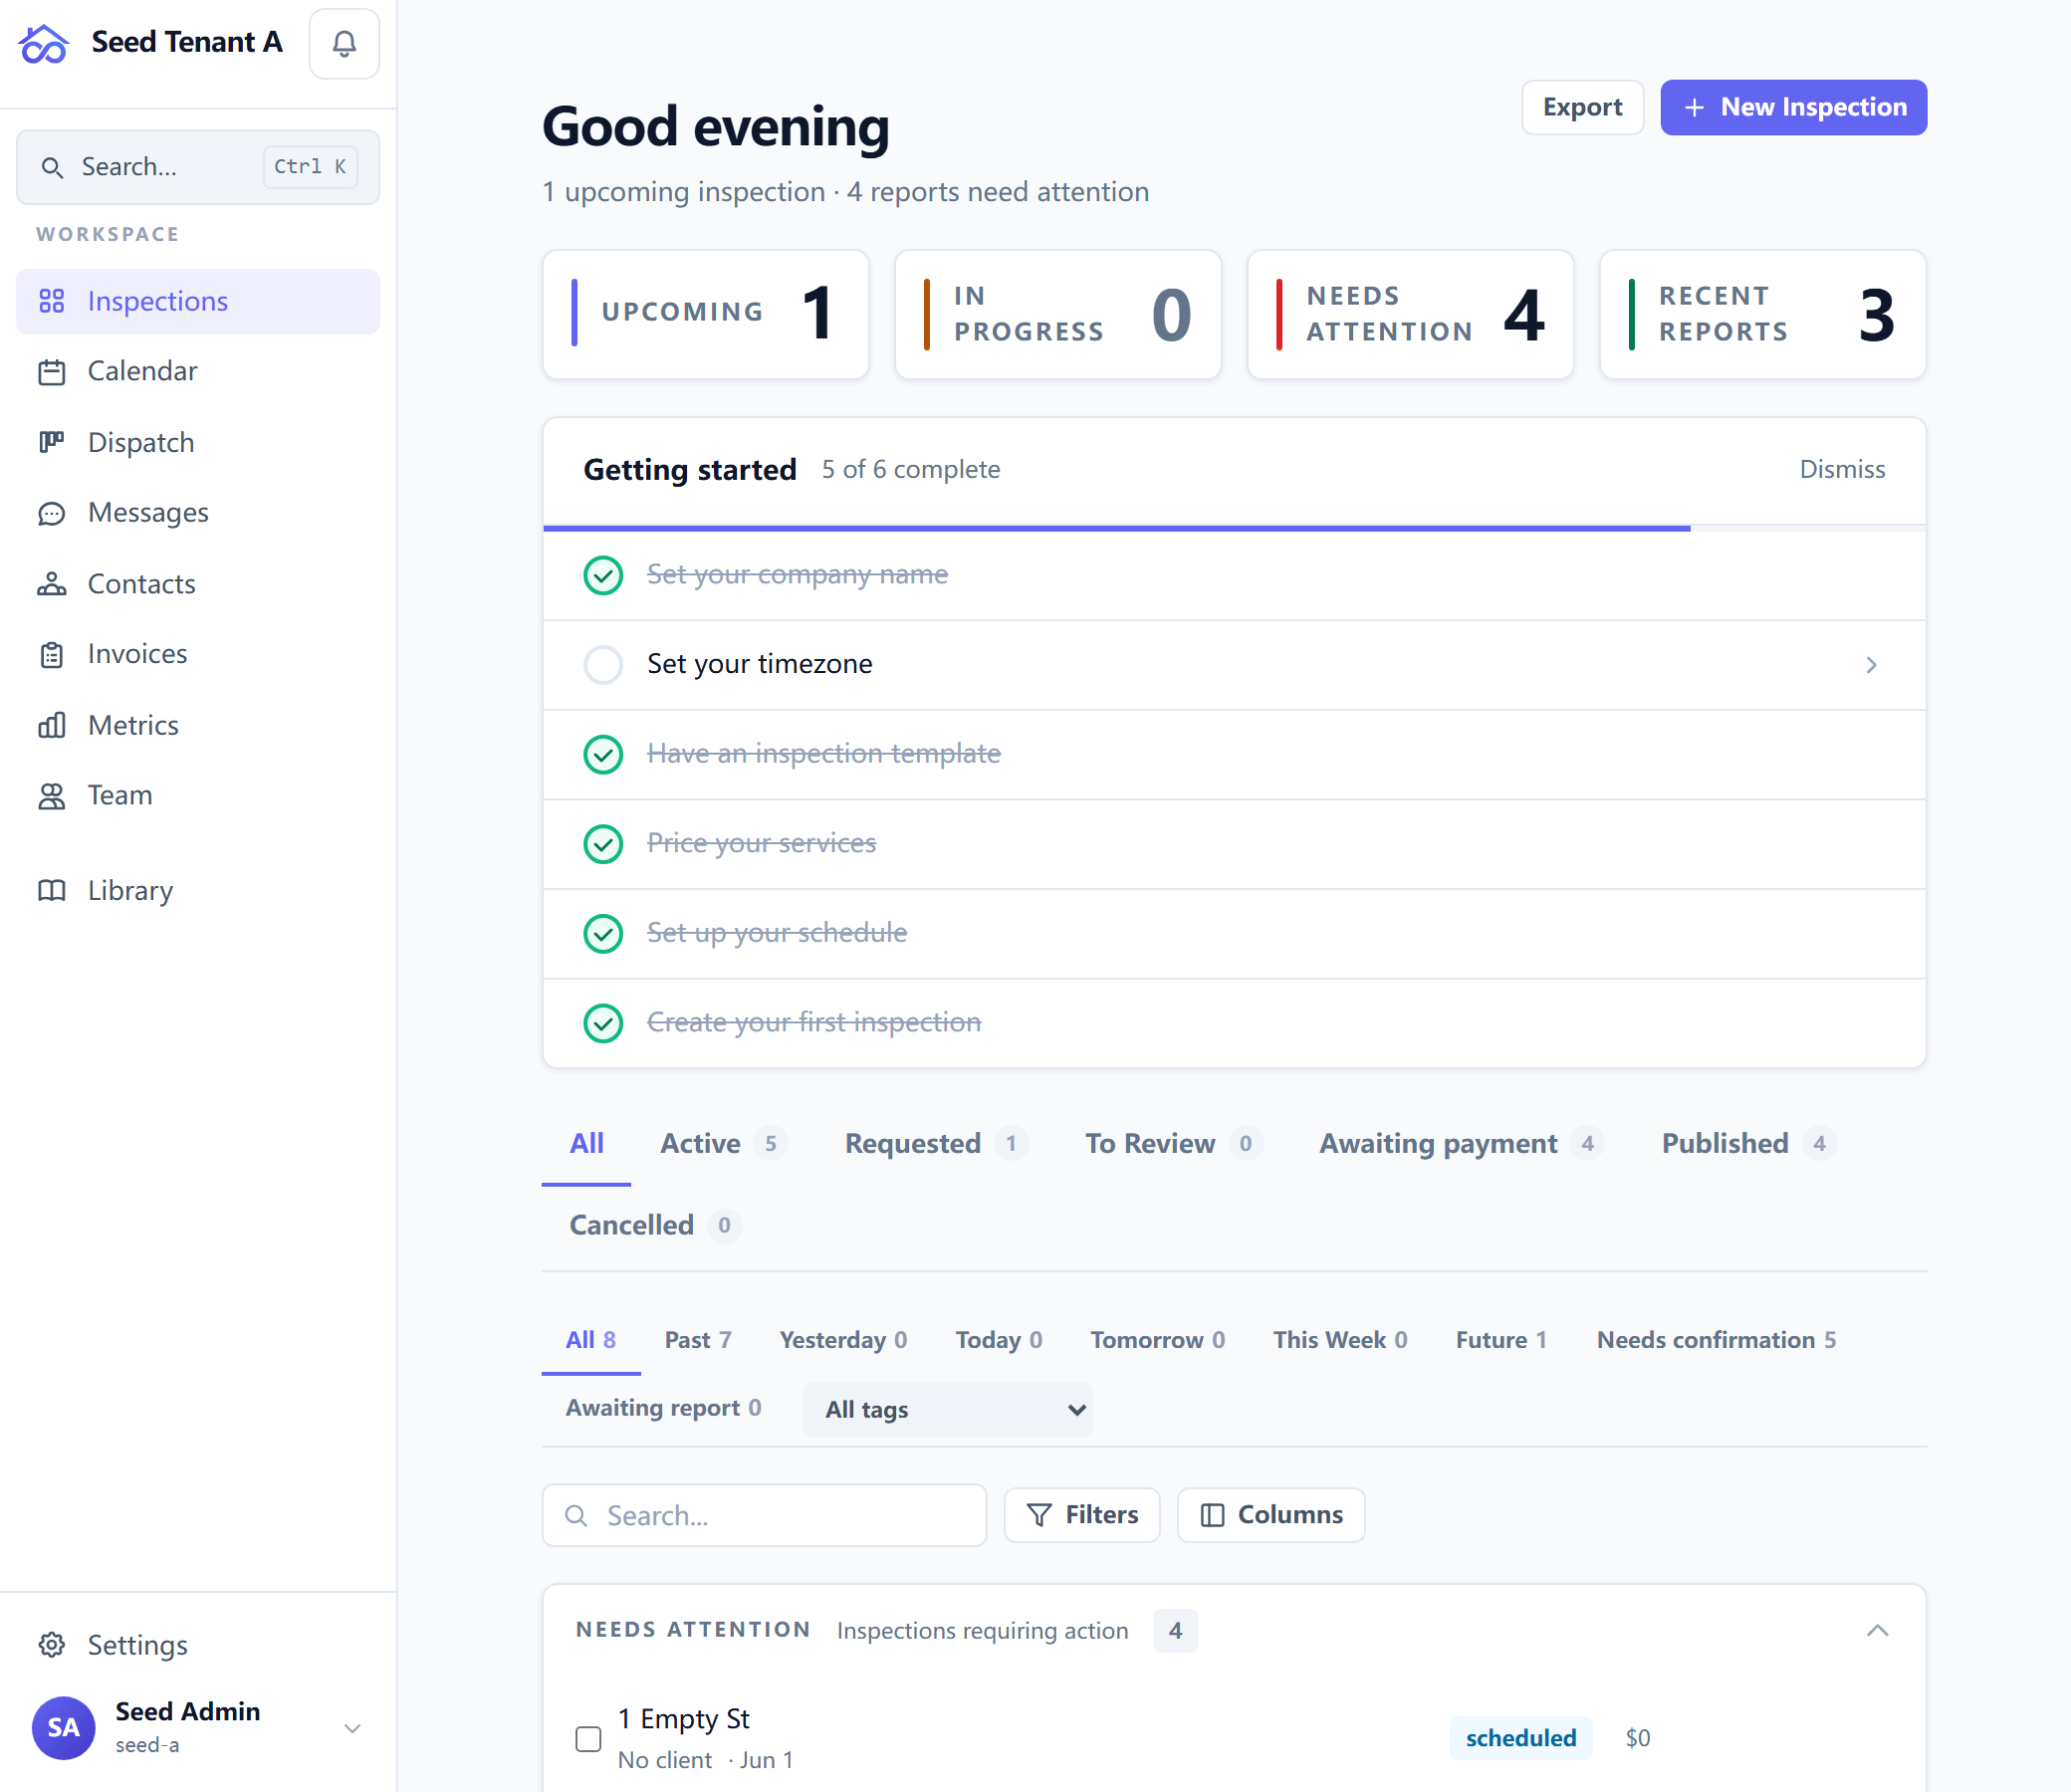Click the Messages chat bubble icon
Viewport: 2071px width, 1792px height.
point(51,513)
